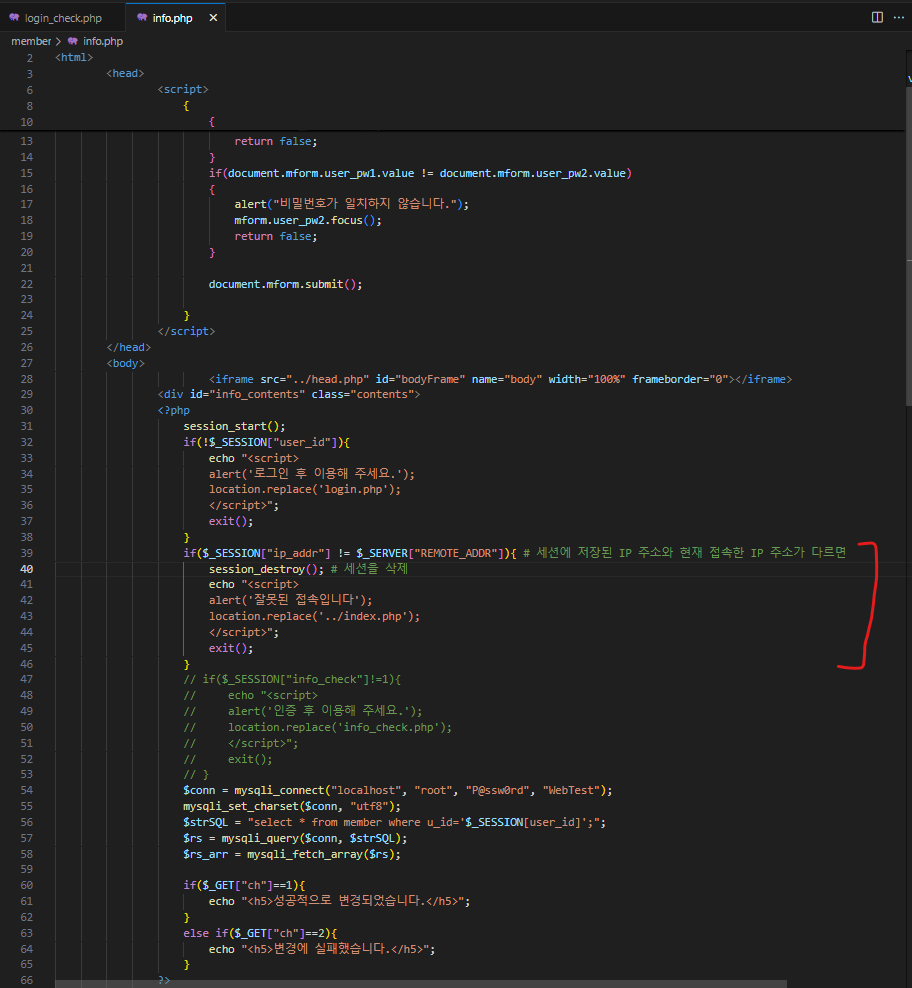Click the if(!$_SESSION["user_id"]) line
Image resolution: width=912 pixels, height=988 pixels.
[266, 442]
